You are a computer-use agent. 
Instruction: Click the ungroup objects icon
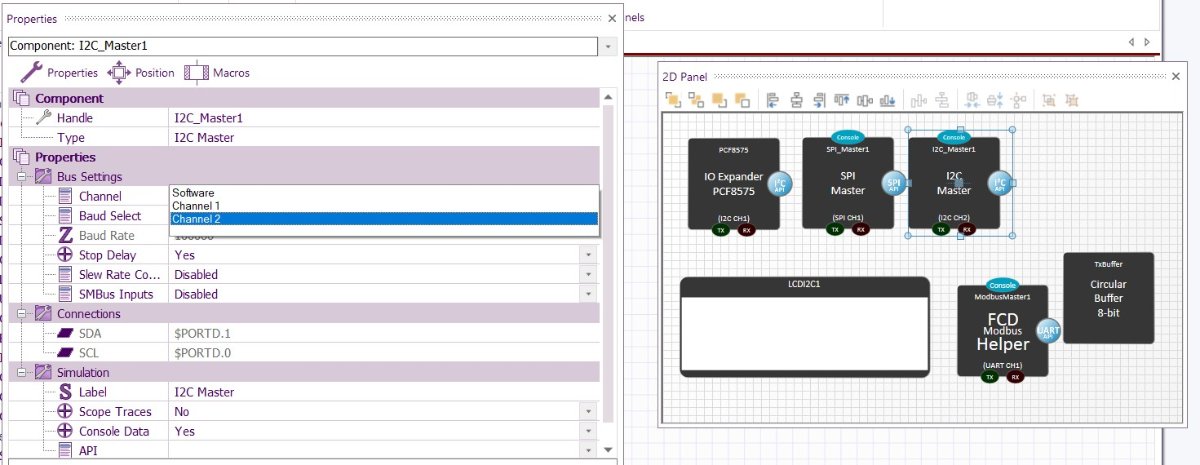[1073, 100]
